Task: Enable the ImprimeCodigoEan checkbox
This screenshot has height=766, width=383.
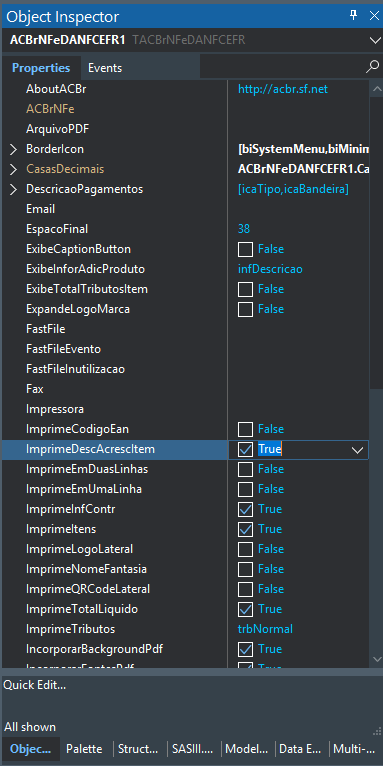Action: point(245,429)
